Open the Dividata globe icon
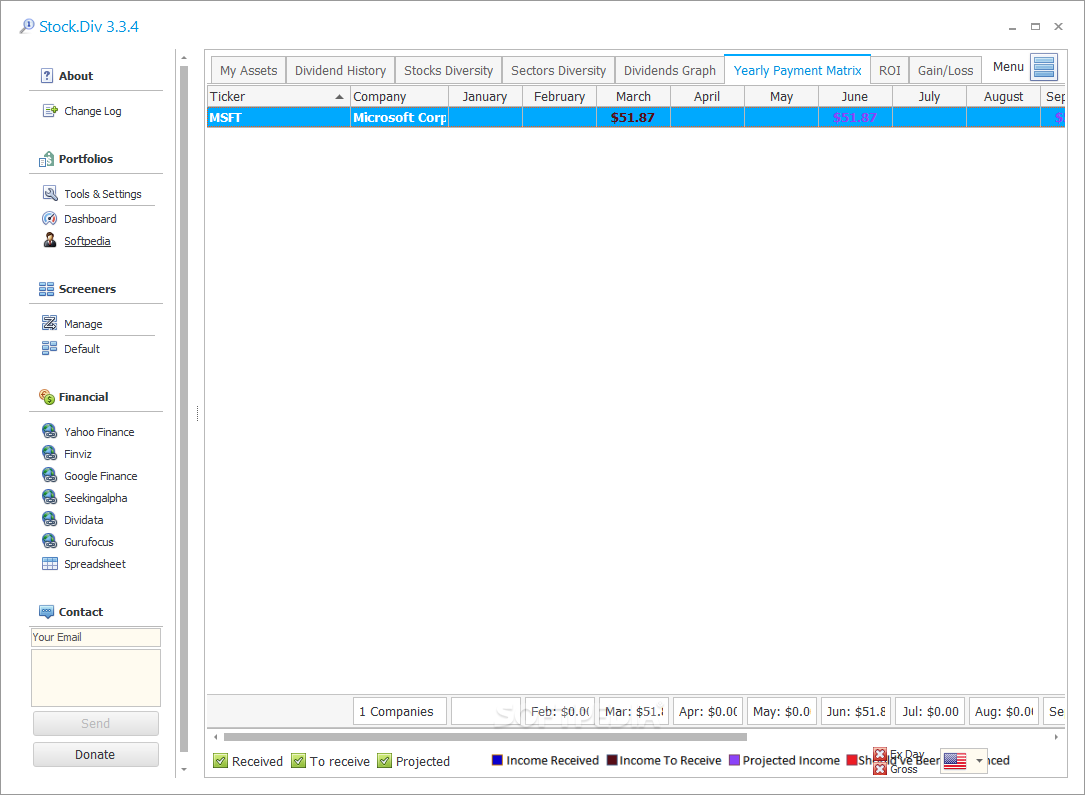This screenshot has height=795, width=1085. coord(50,520)
